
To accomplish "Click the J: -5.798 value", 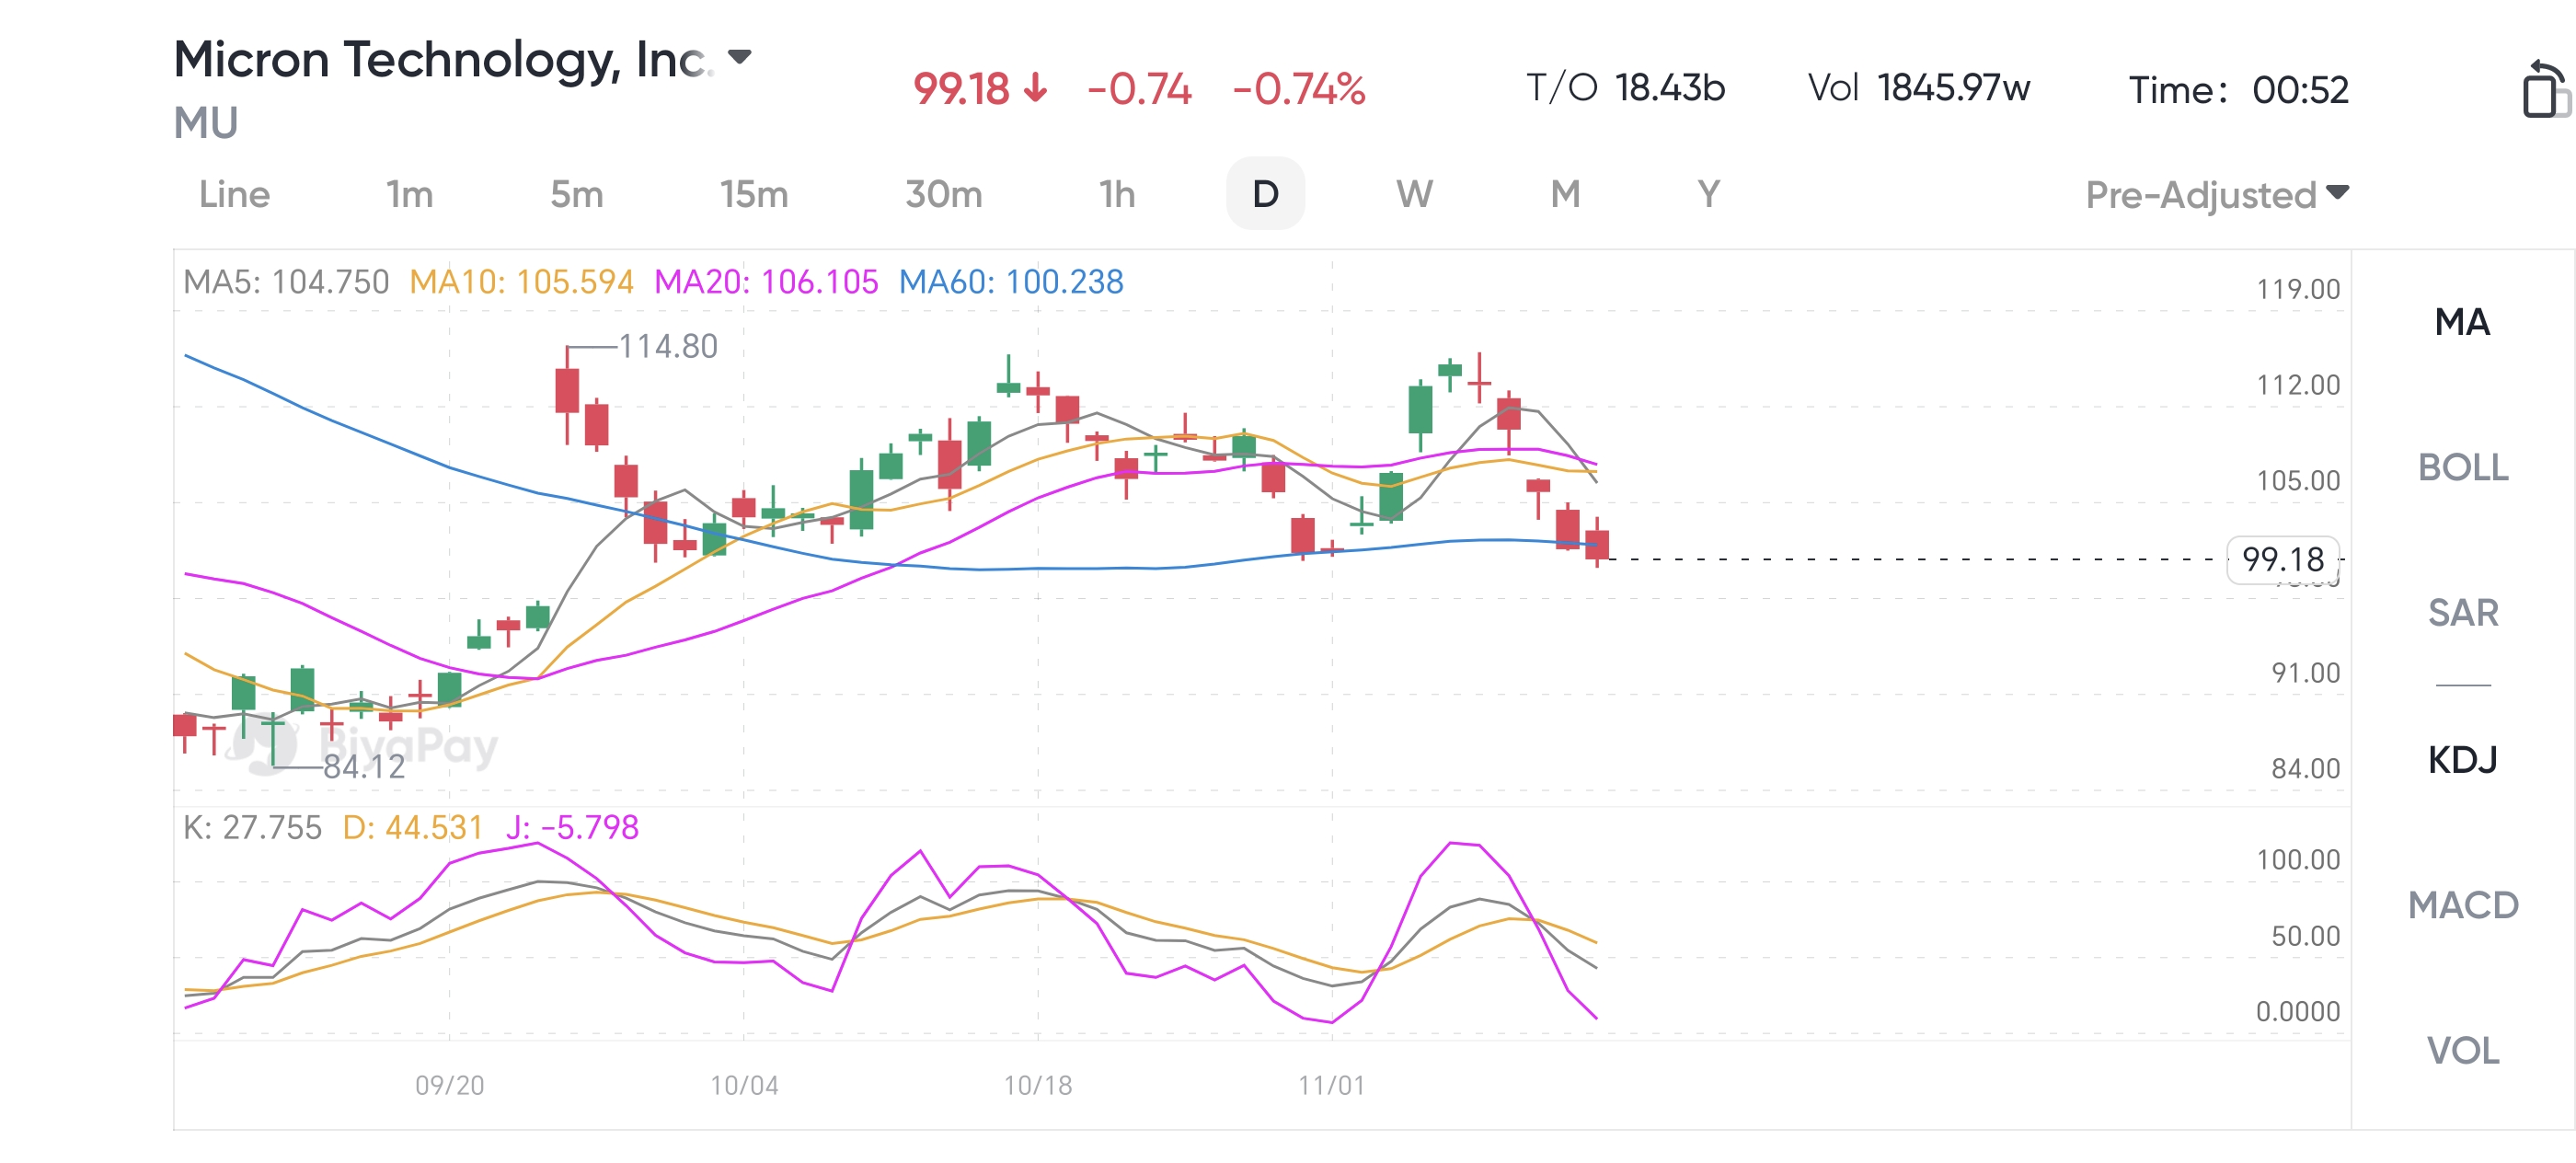I will click(572, 828).
